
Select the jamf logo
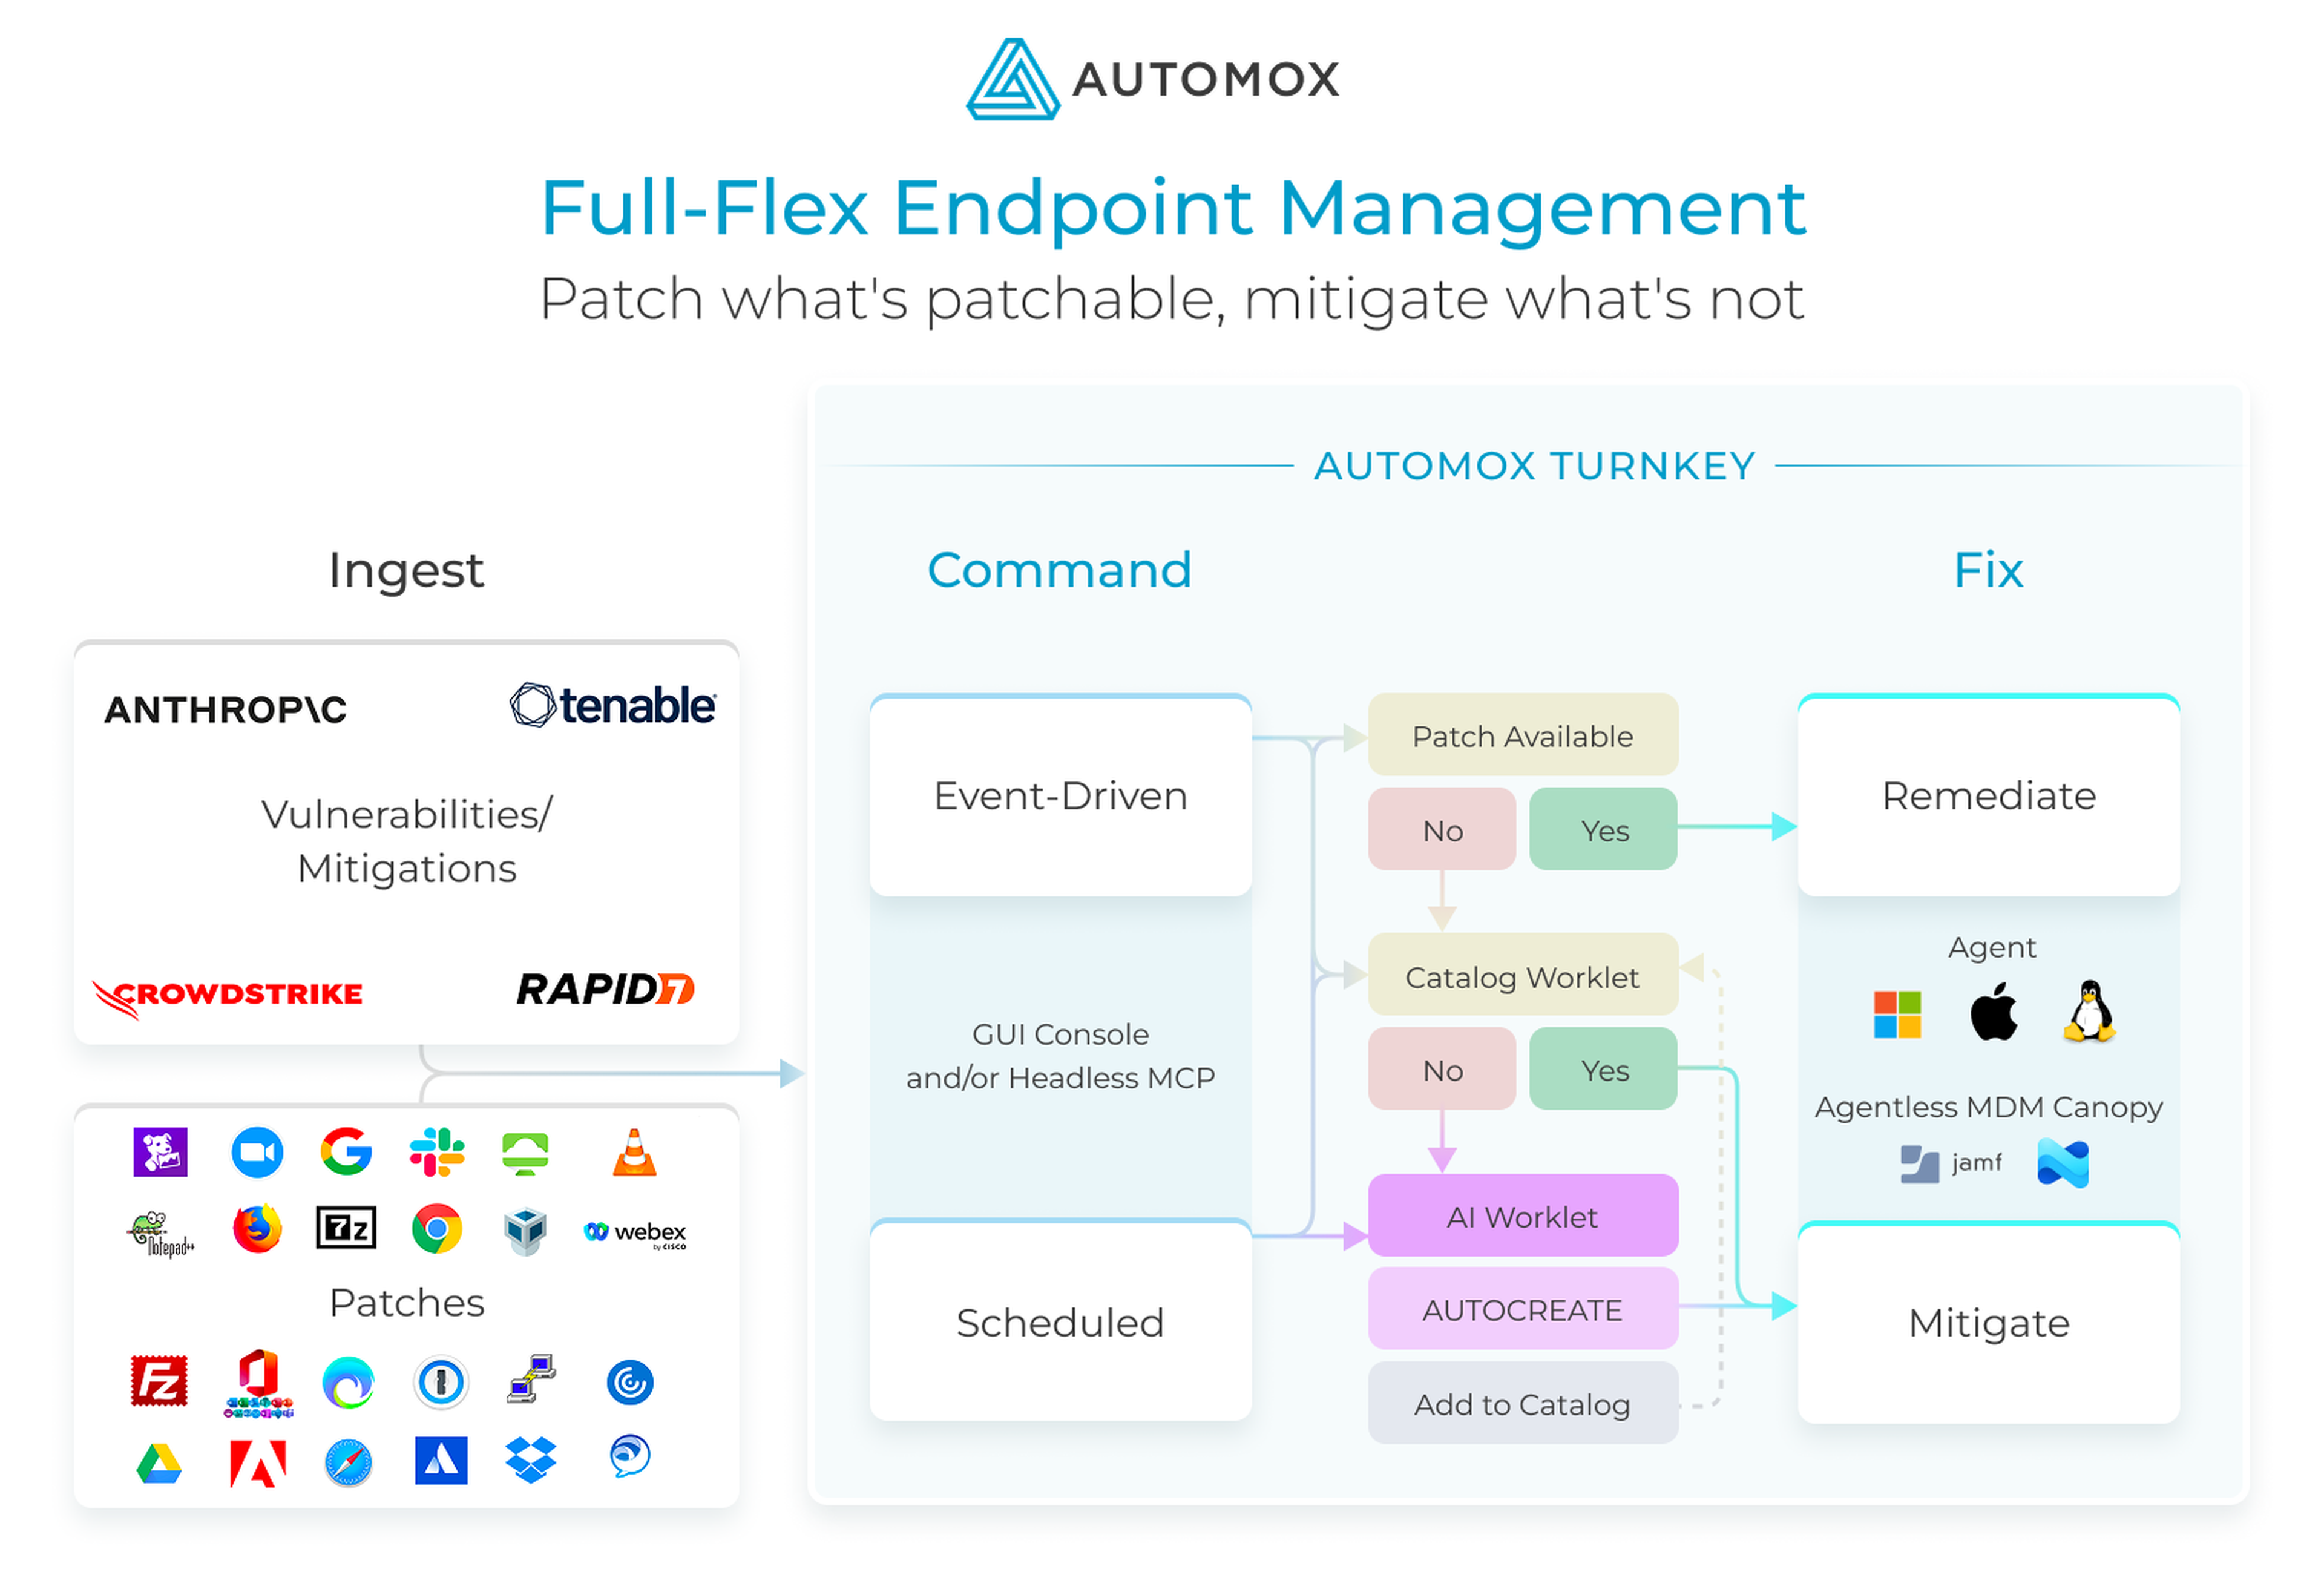(x=1952, y=1165)
